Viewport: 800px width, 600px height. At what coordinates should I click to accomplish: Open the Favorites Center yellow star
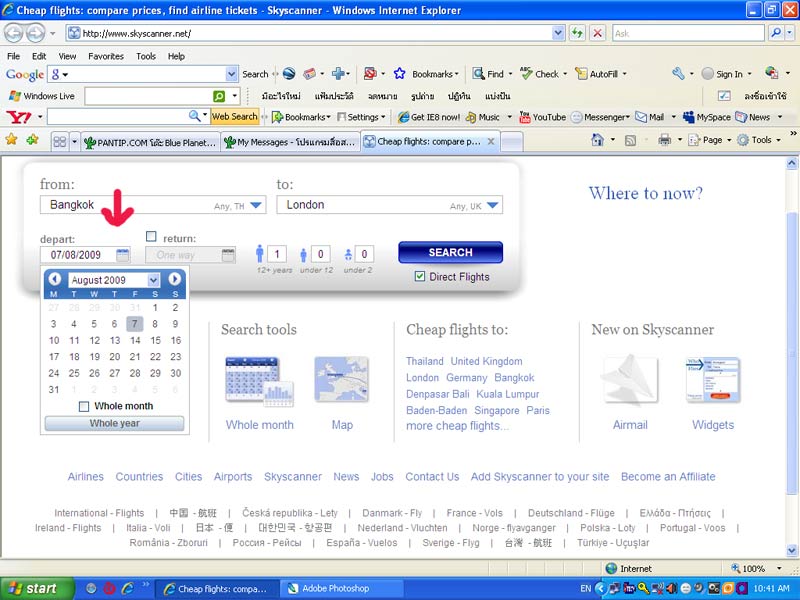pyautogui.click(x=11, y=139)
